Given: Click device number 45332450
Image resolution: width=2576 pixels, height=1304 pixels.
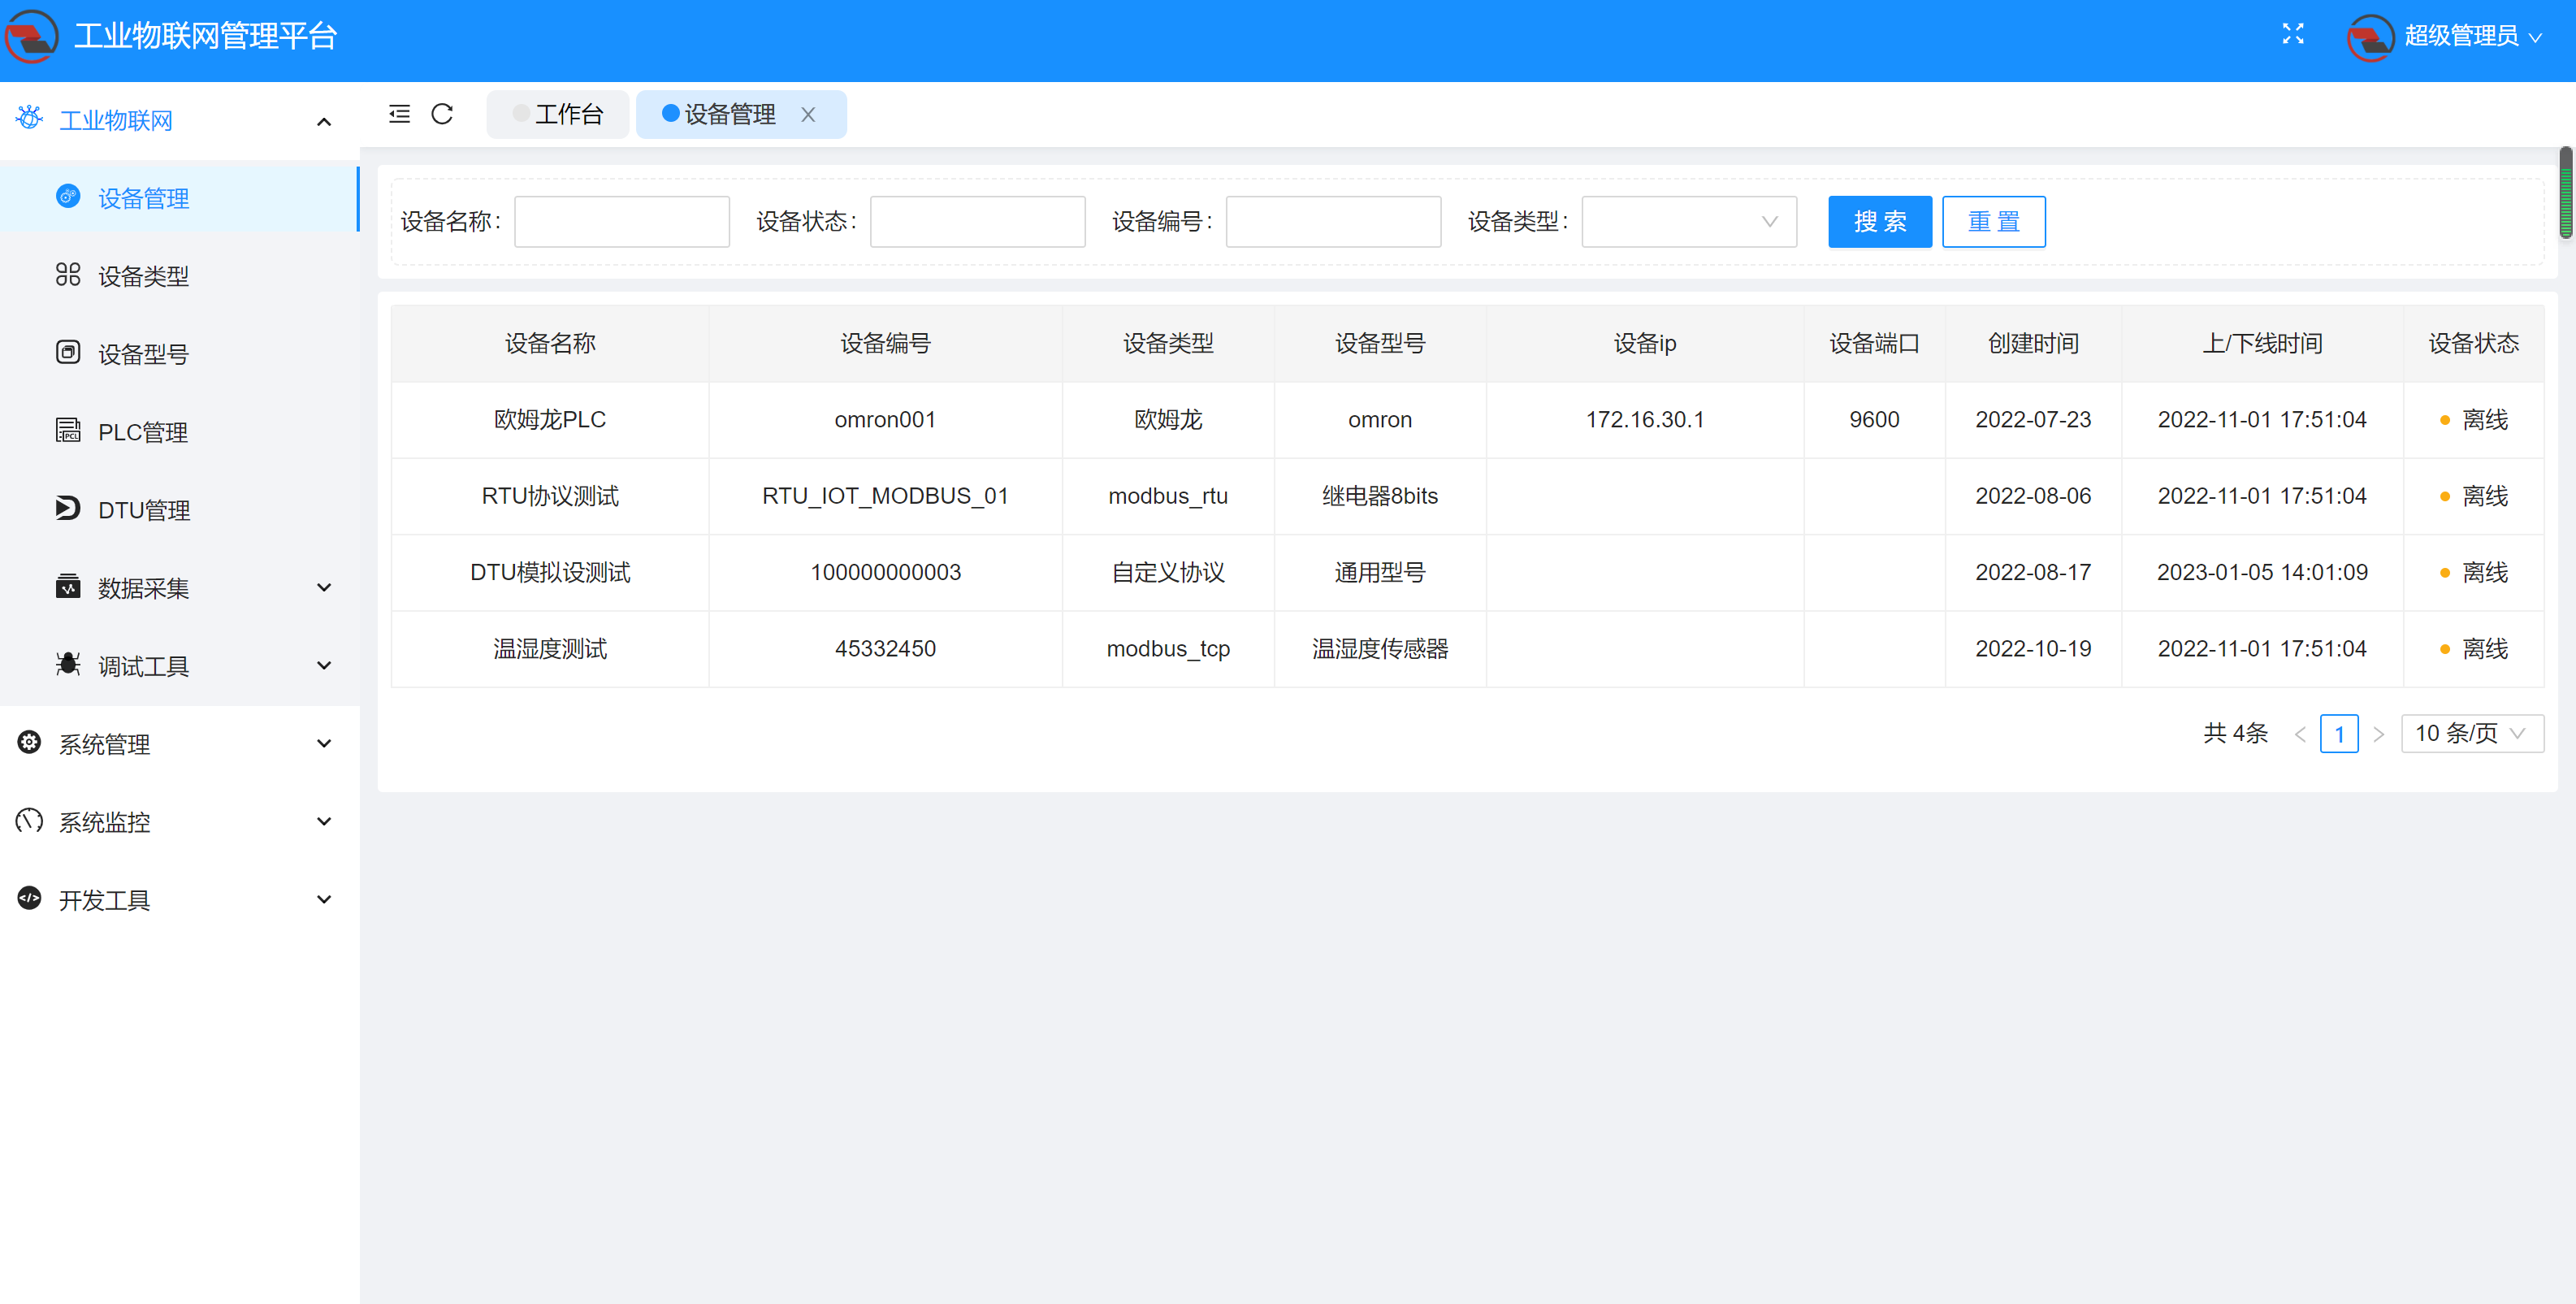Looking at the screenshot, I should (885, 649).
